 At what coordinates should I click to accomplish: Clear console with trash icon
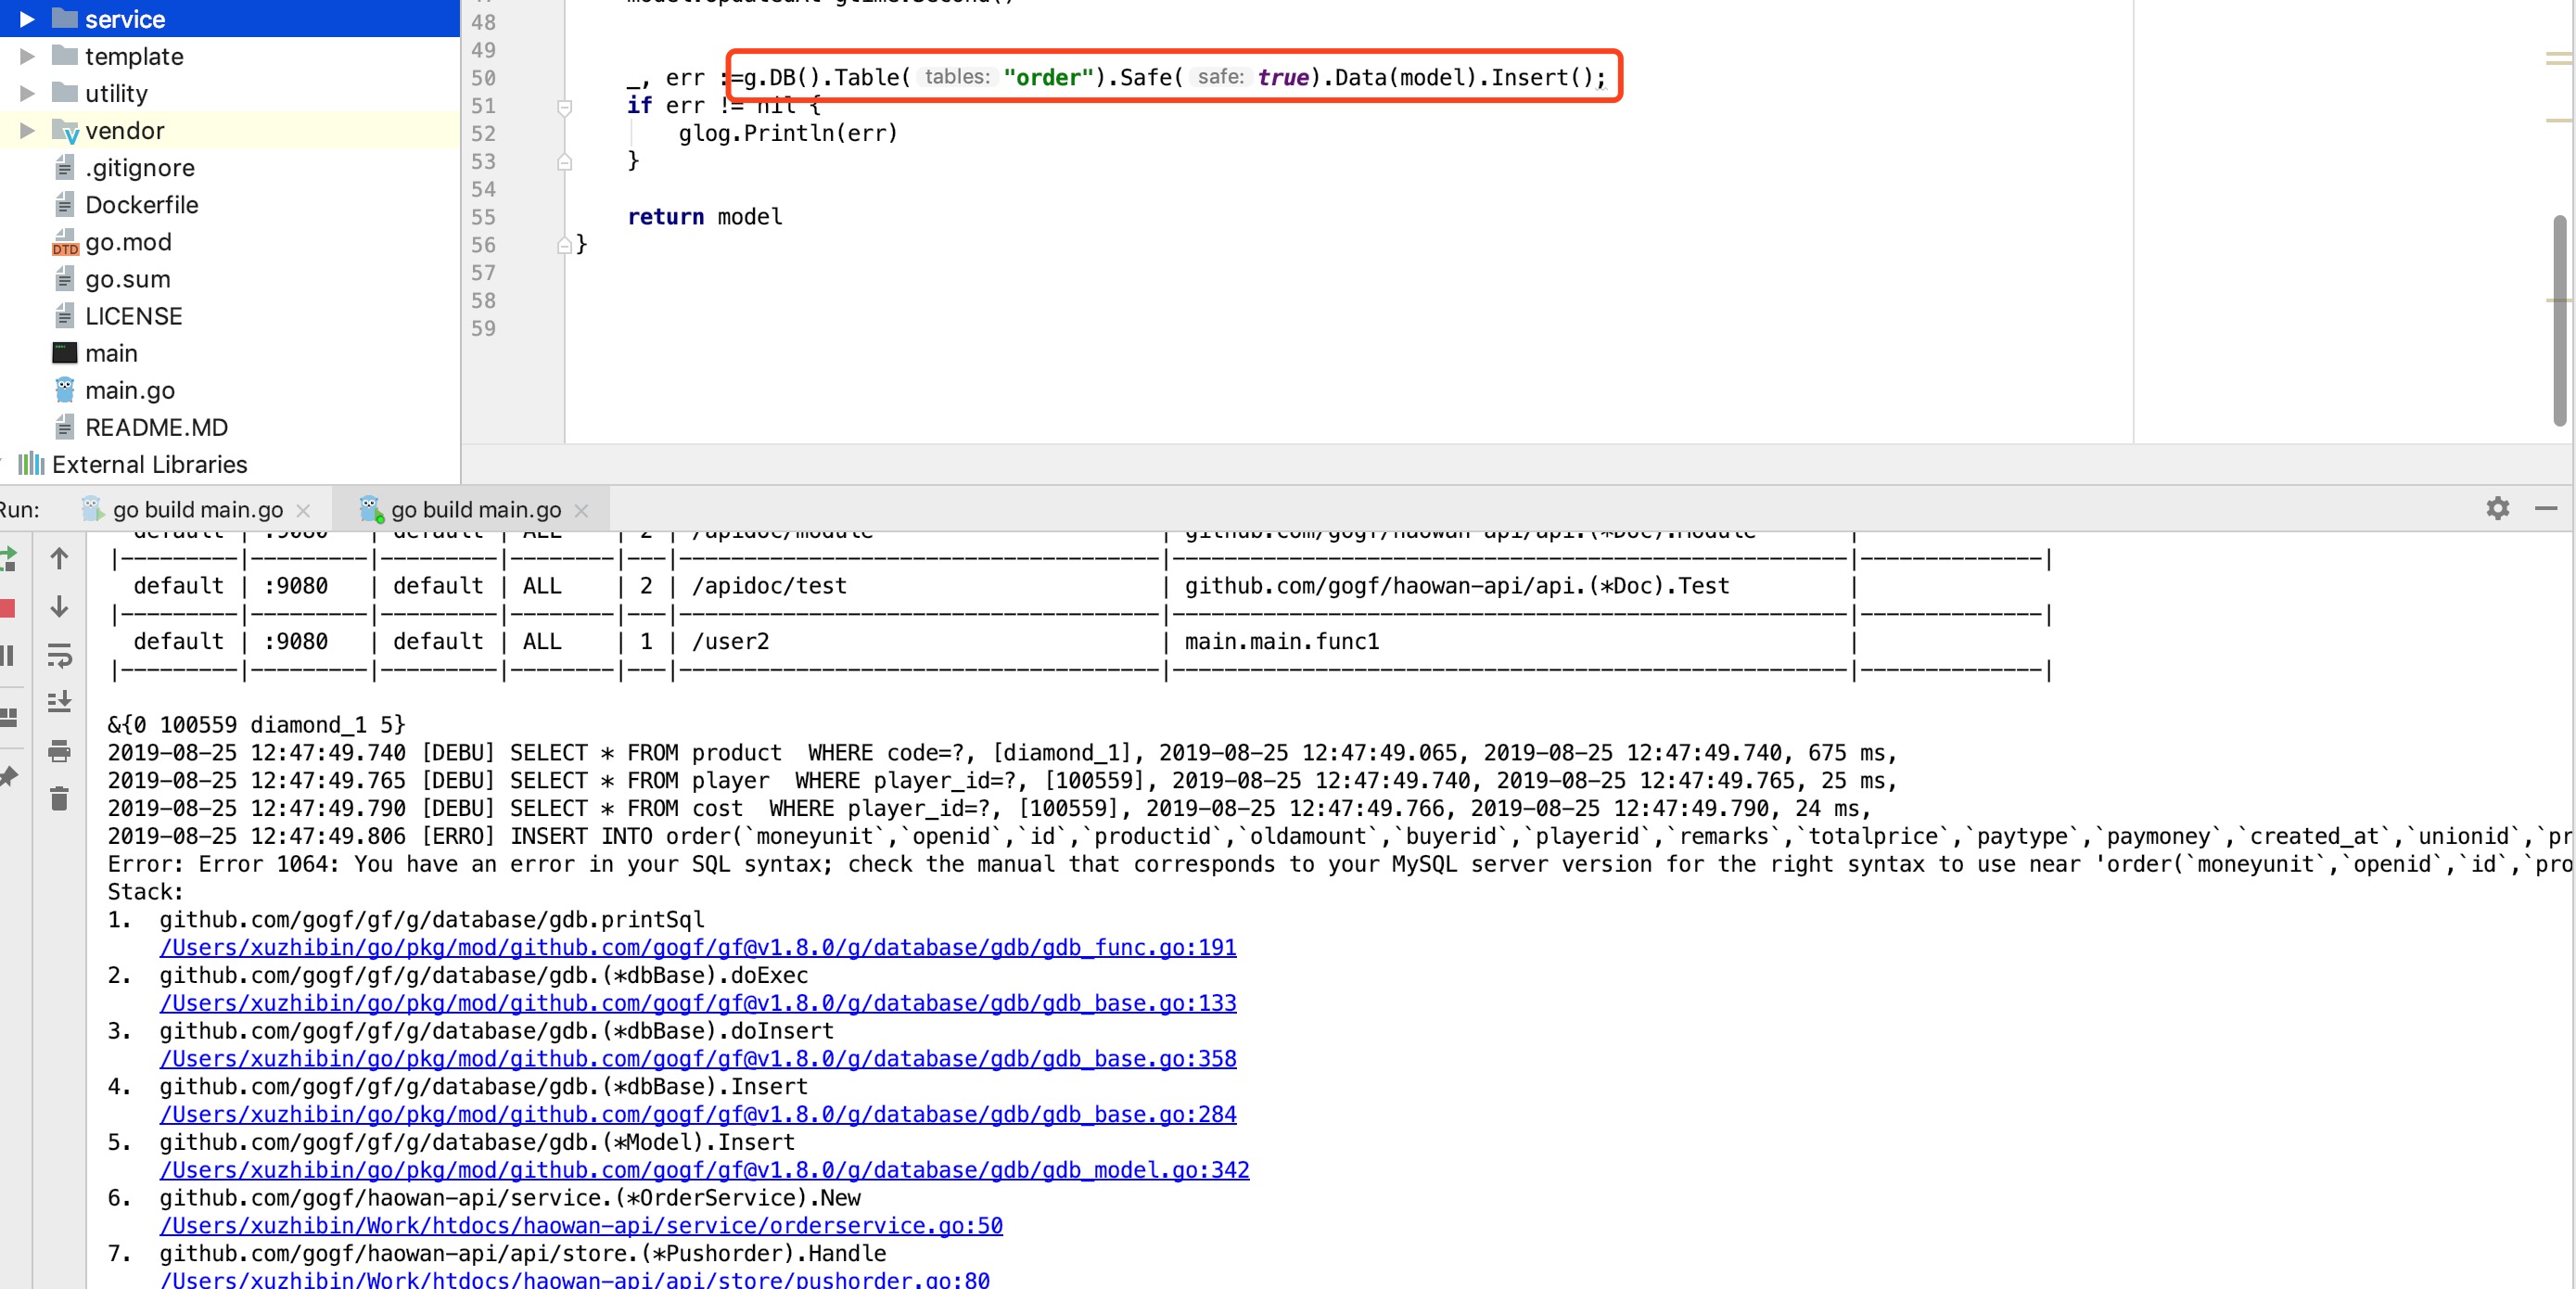tap(59, 798)
